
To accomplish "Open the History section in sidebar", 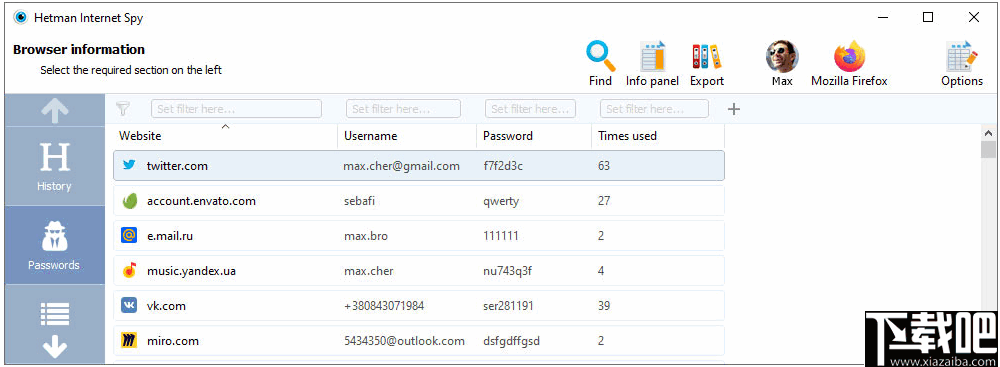I will pos(54,166).
